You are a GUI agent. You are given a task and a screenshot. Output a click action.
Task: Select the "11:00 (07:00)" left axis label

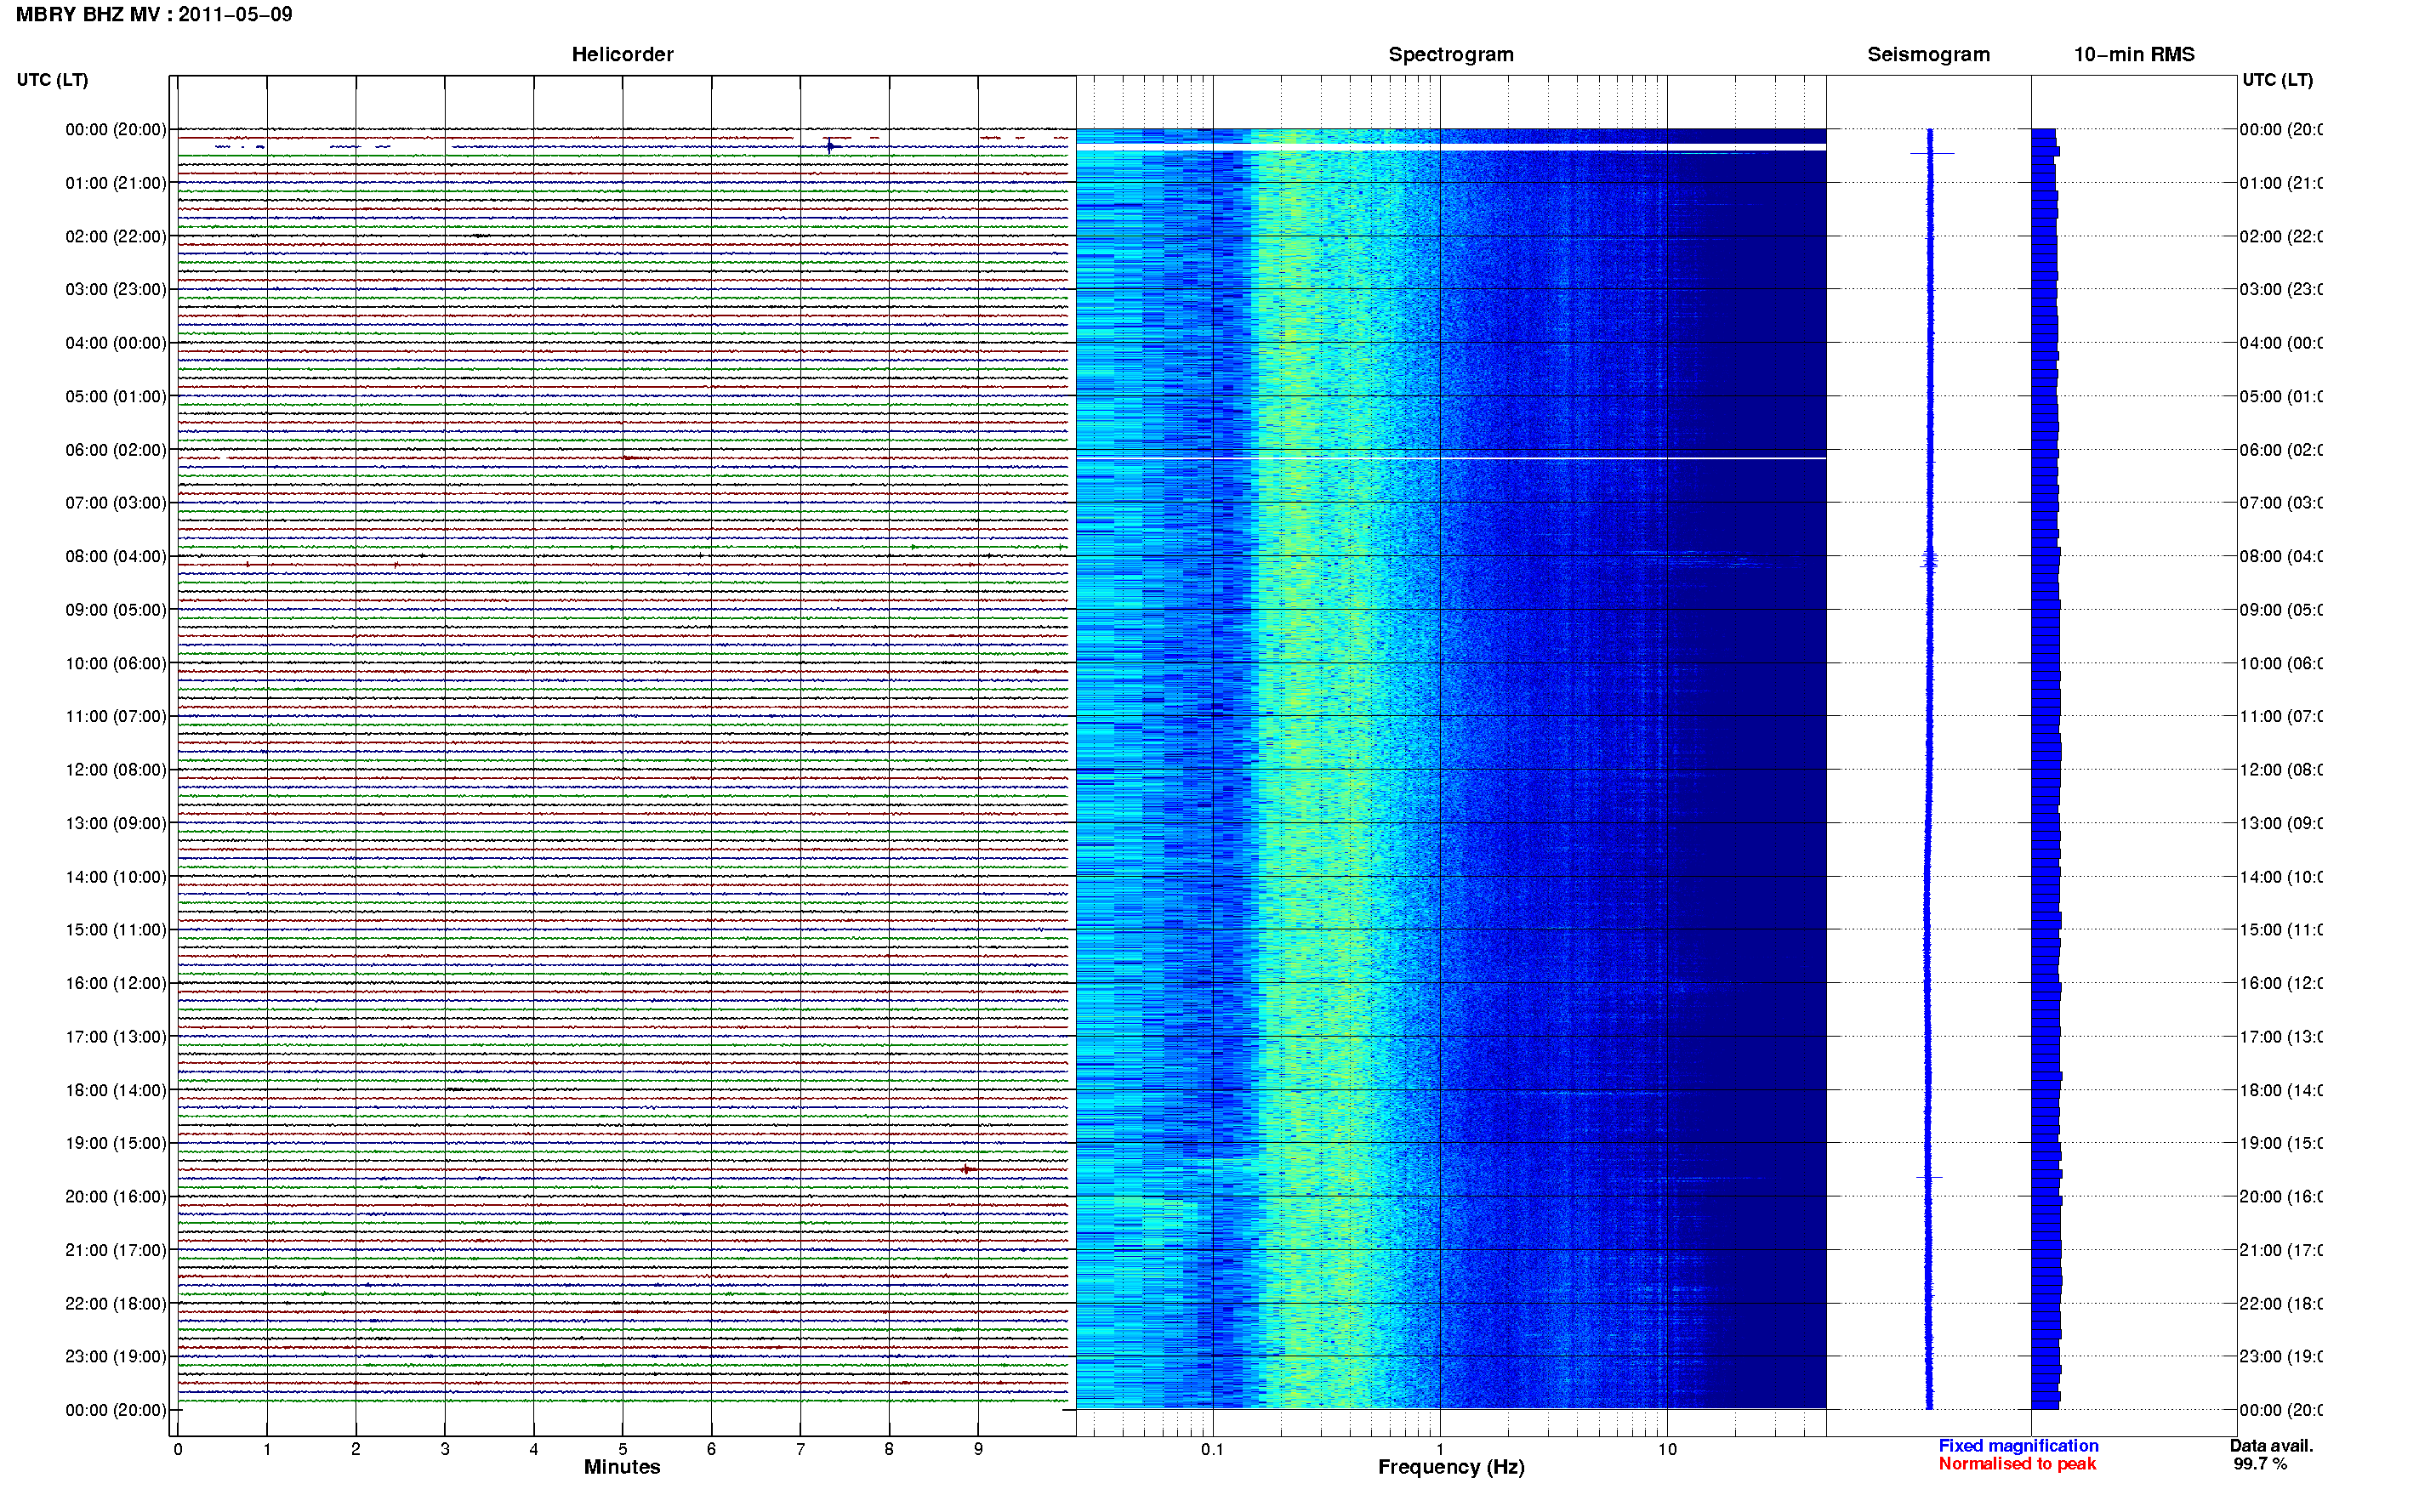pyautogui.click(x=116, y=717)
